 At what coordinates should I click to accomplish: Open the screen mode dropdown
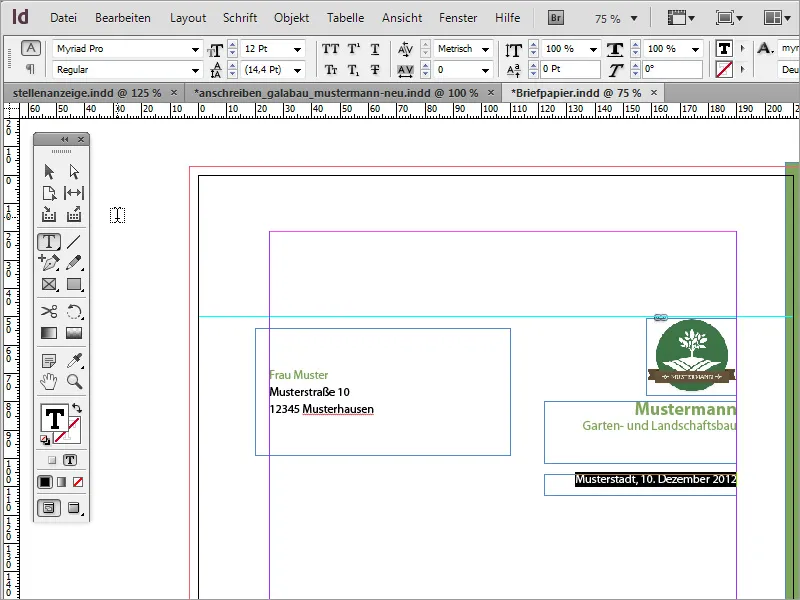(x=729, y=18)
